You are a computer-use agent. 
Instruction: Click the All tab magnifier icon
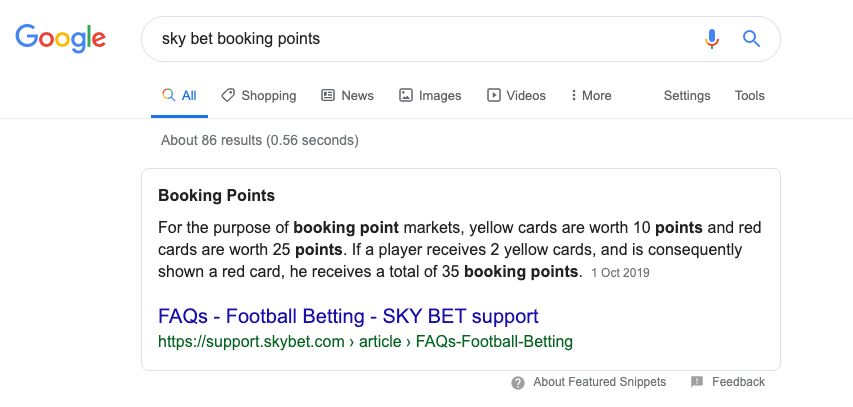169,95
